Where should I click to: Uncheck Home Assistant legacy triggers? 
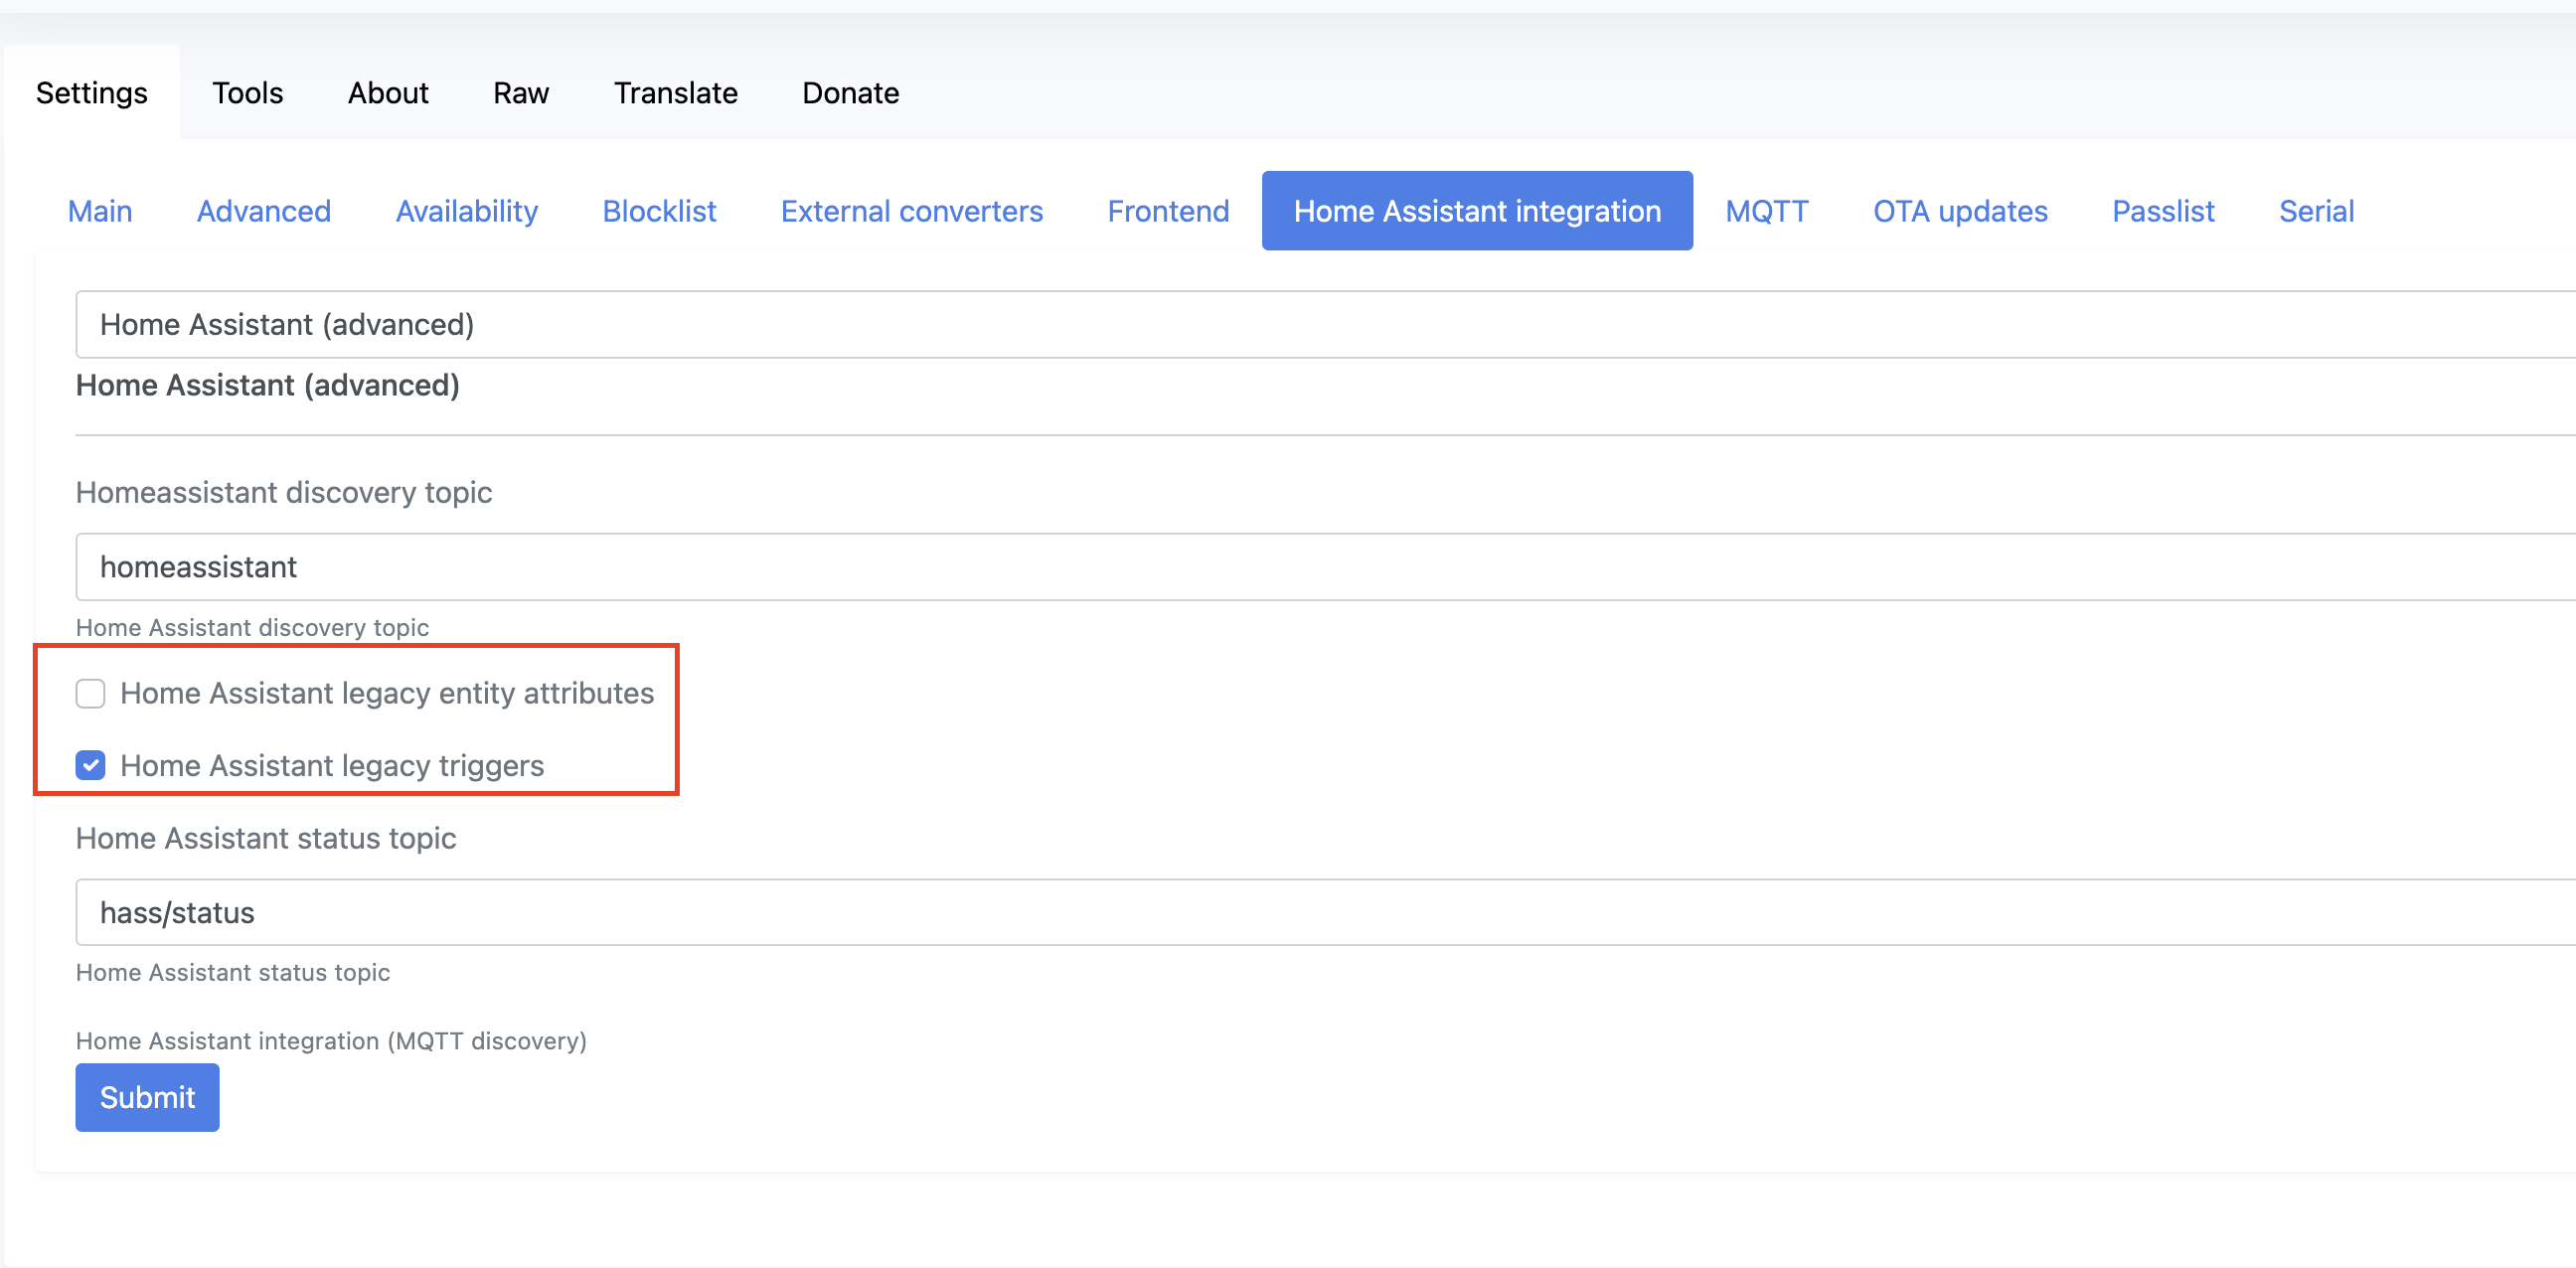click(91, 765)
